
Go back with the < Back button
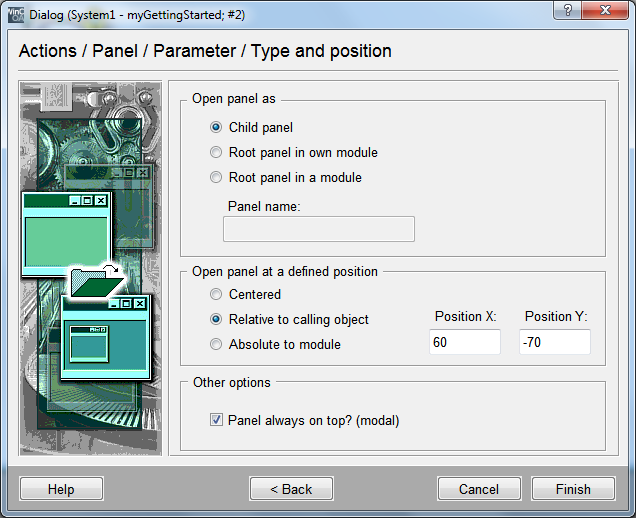(291, 489)
